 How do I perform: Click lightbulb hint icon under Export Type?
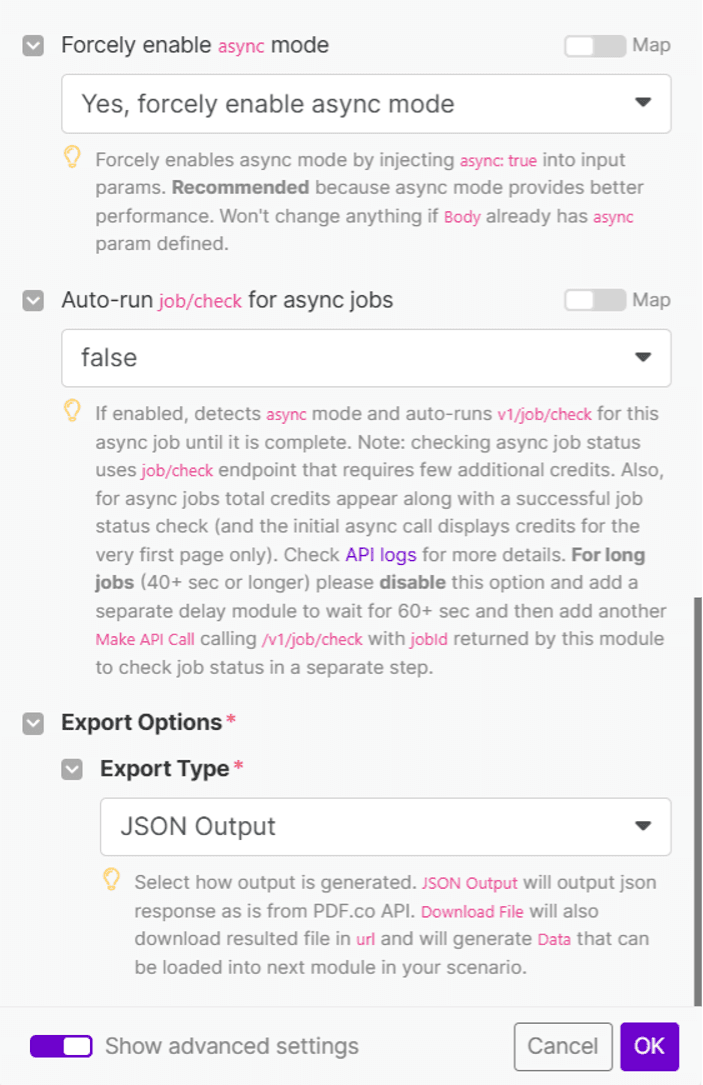click(111, 880)
